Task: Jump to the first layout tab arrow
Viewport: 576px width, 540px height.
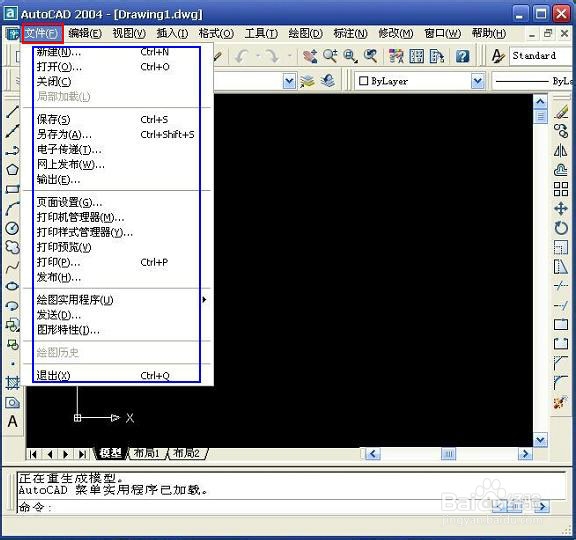Action: pos(33,454)
